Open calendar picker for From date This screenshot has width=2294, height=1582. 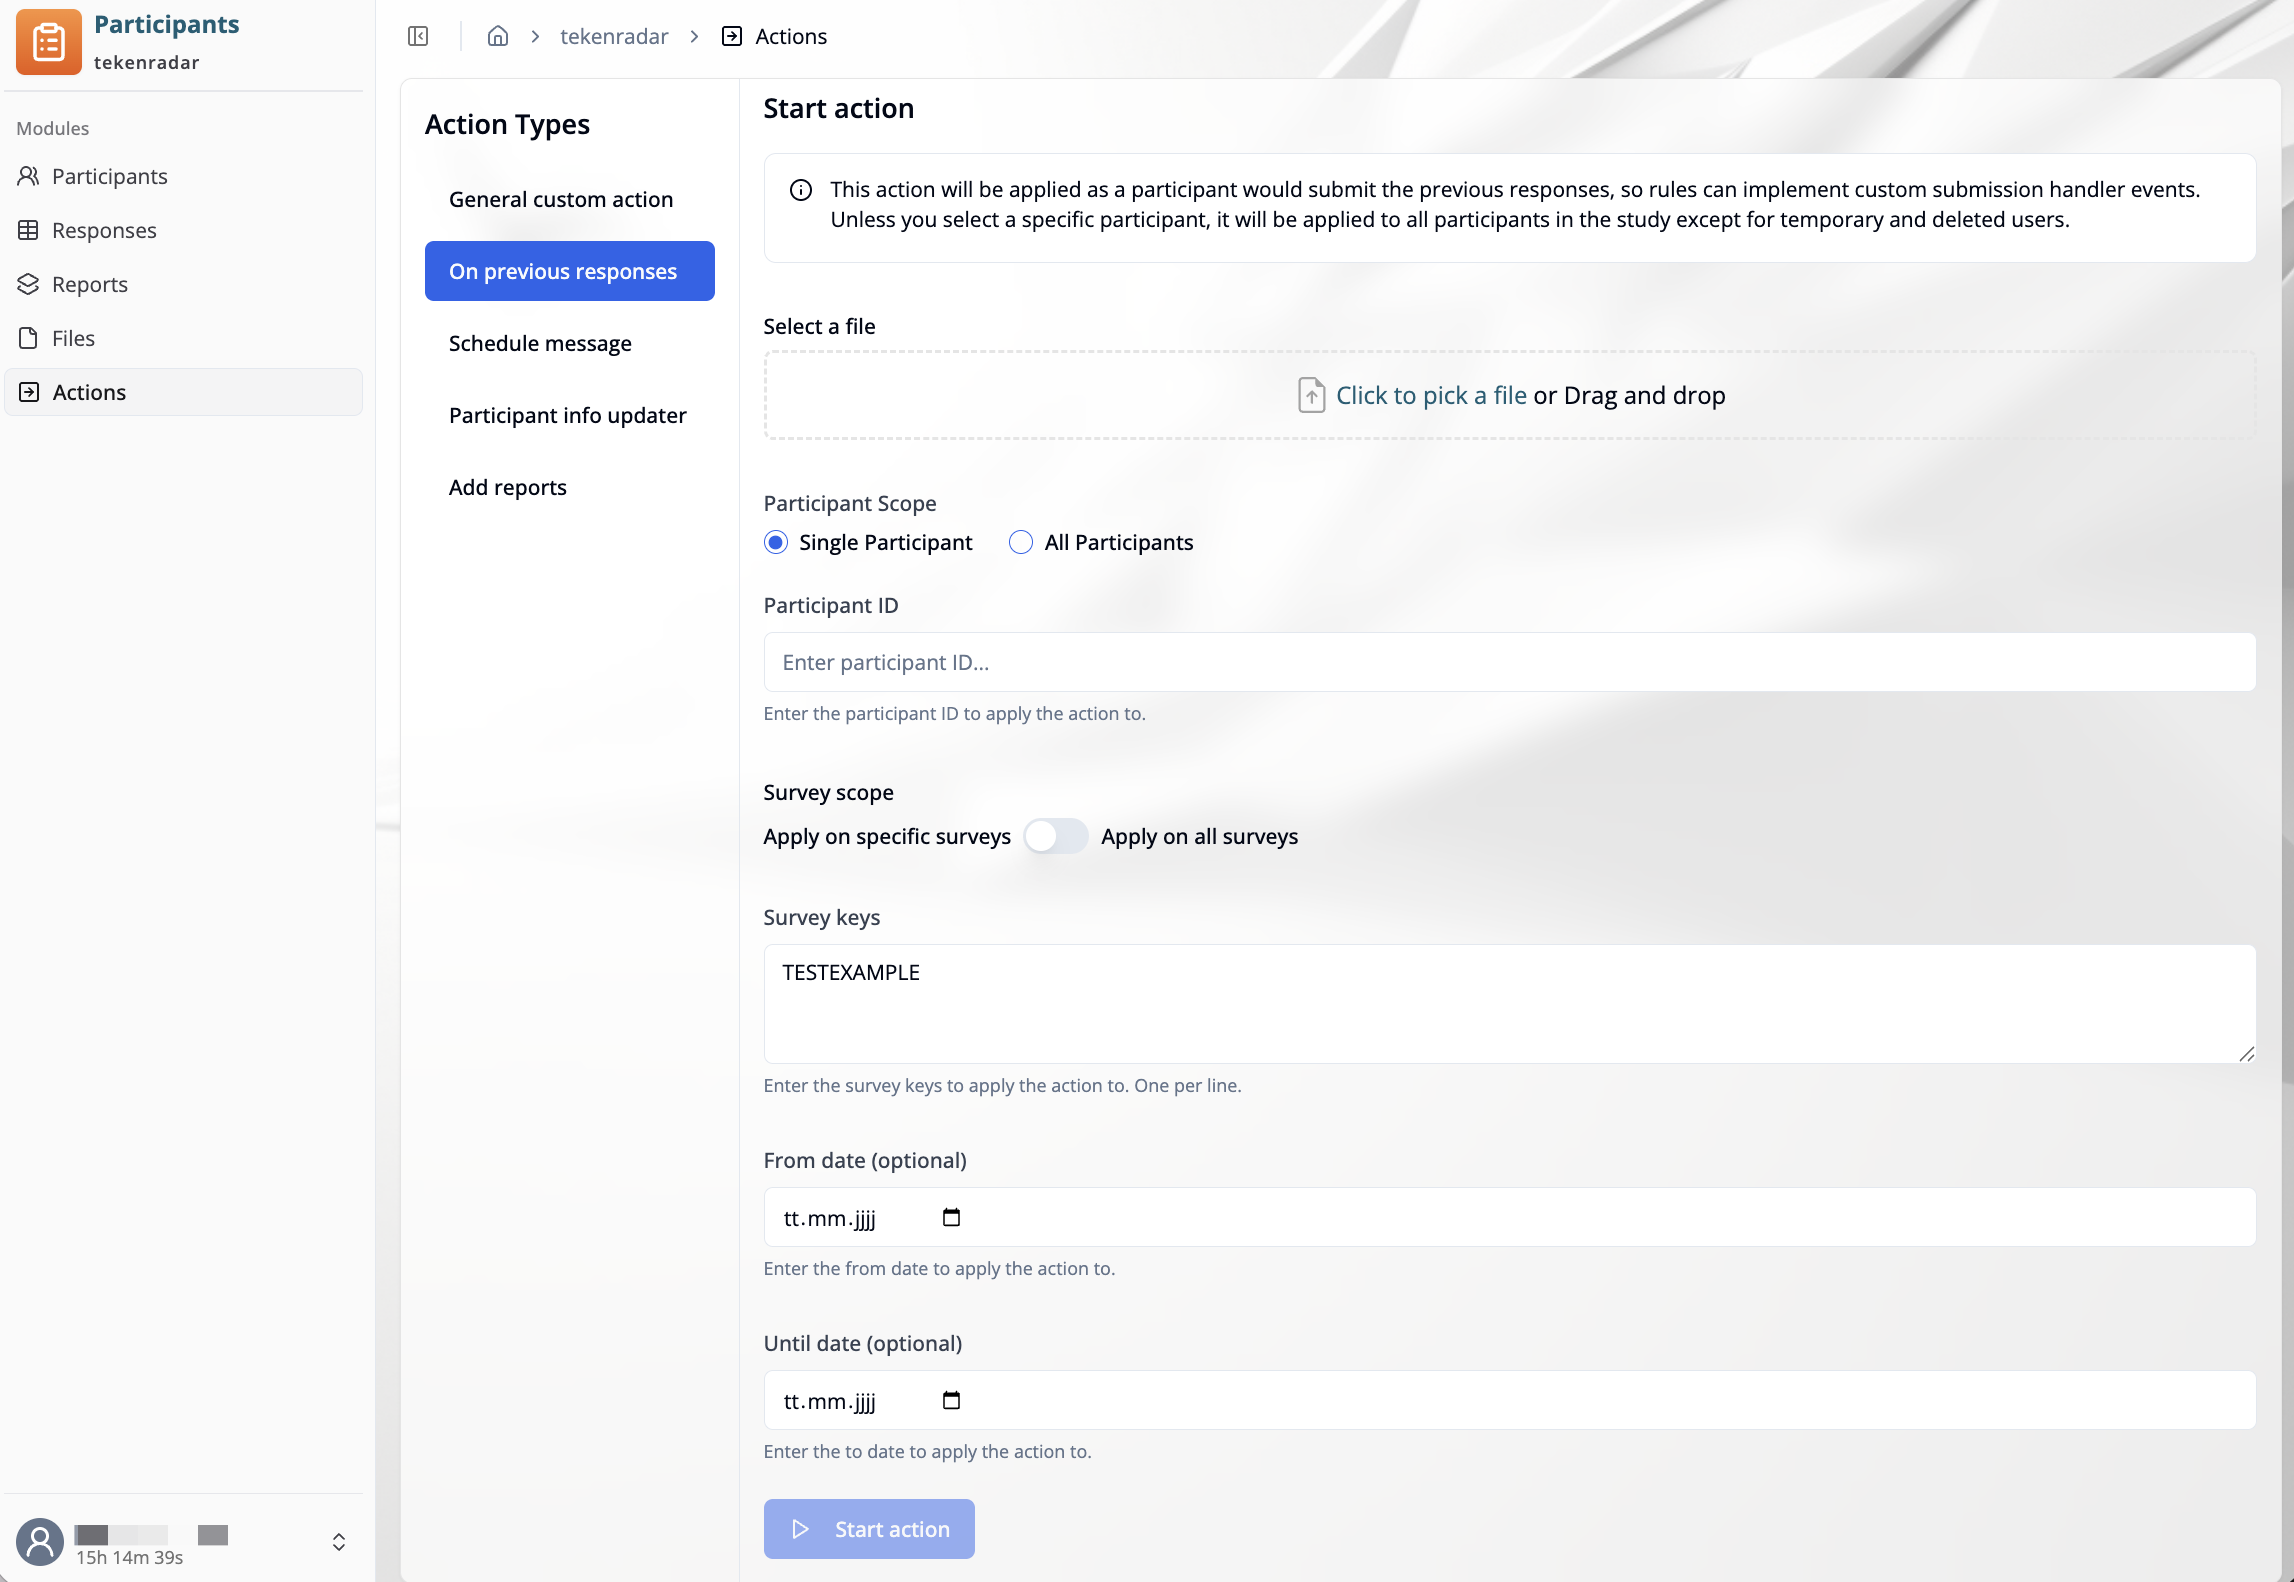click(x=951, y=1217)
